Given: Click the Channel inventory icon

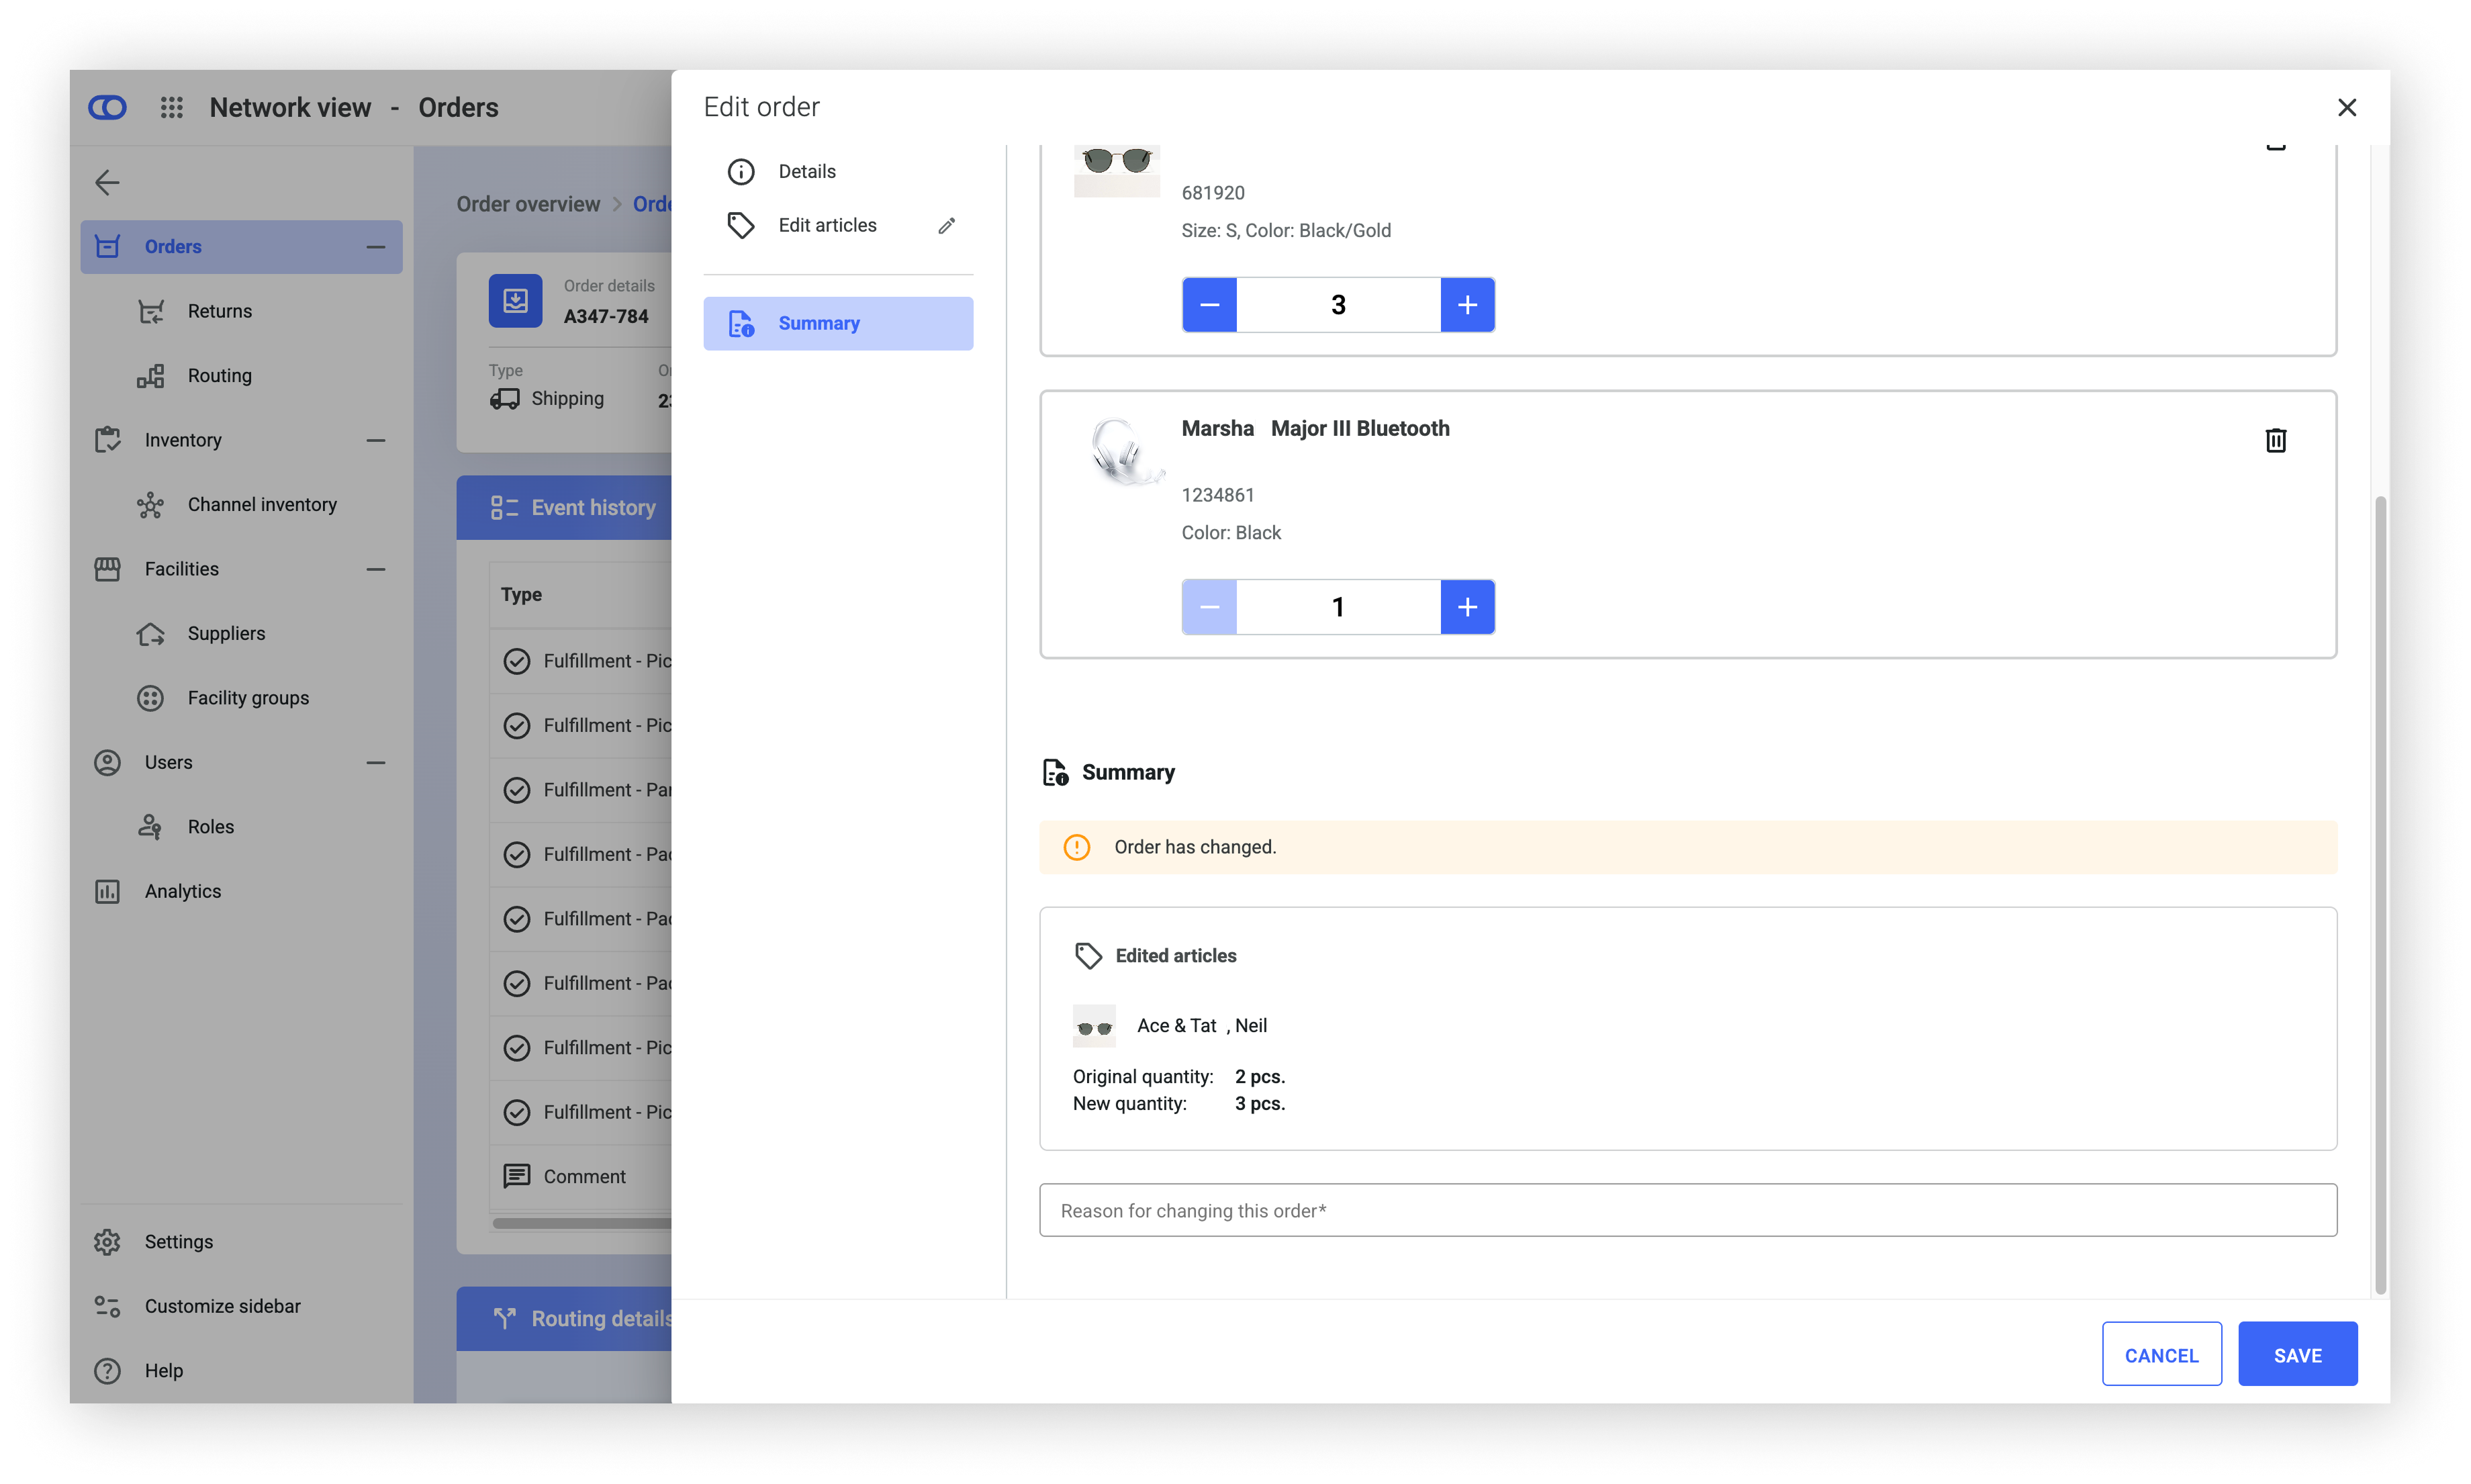Looking at the screenshot, I should [x=150, y=505].
